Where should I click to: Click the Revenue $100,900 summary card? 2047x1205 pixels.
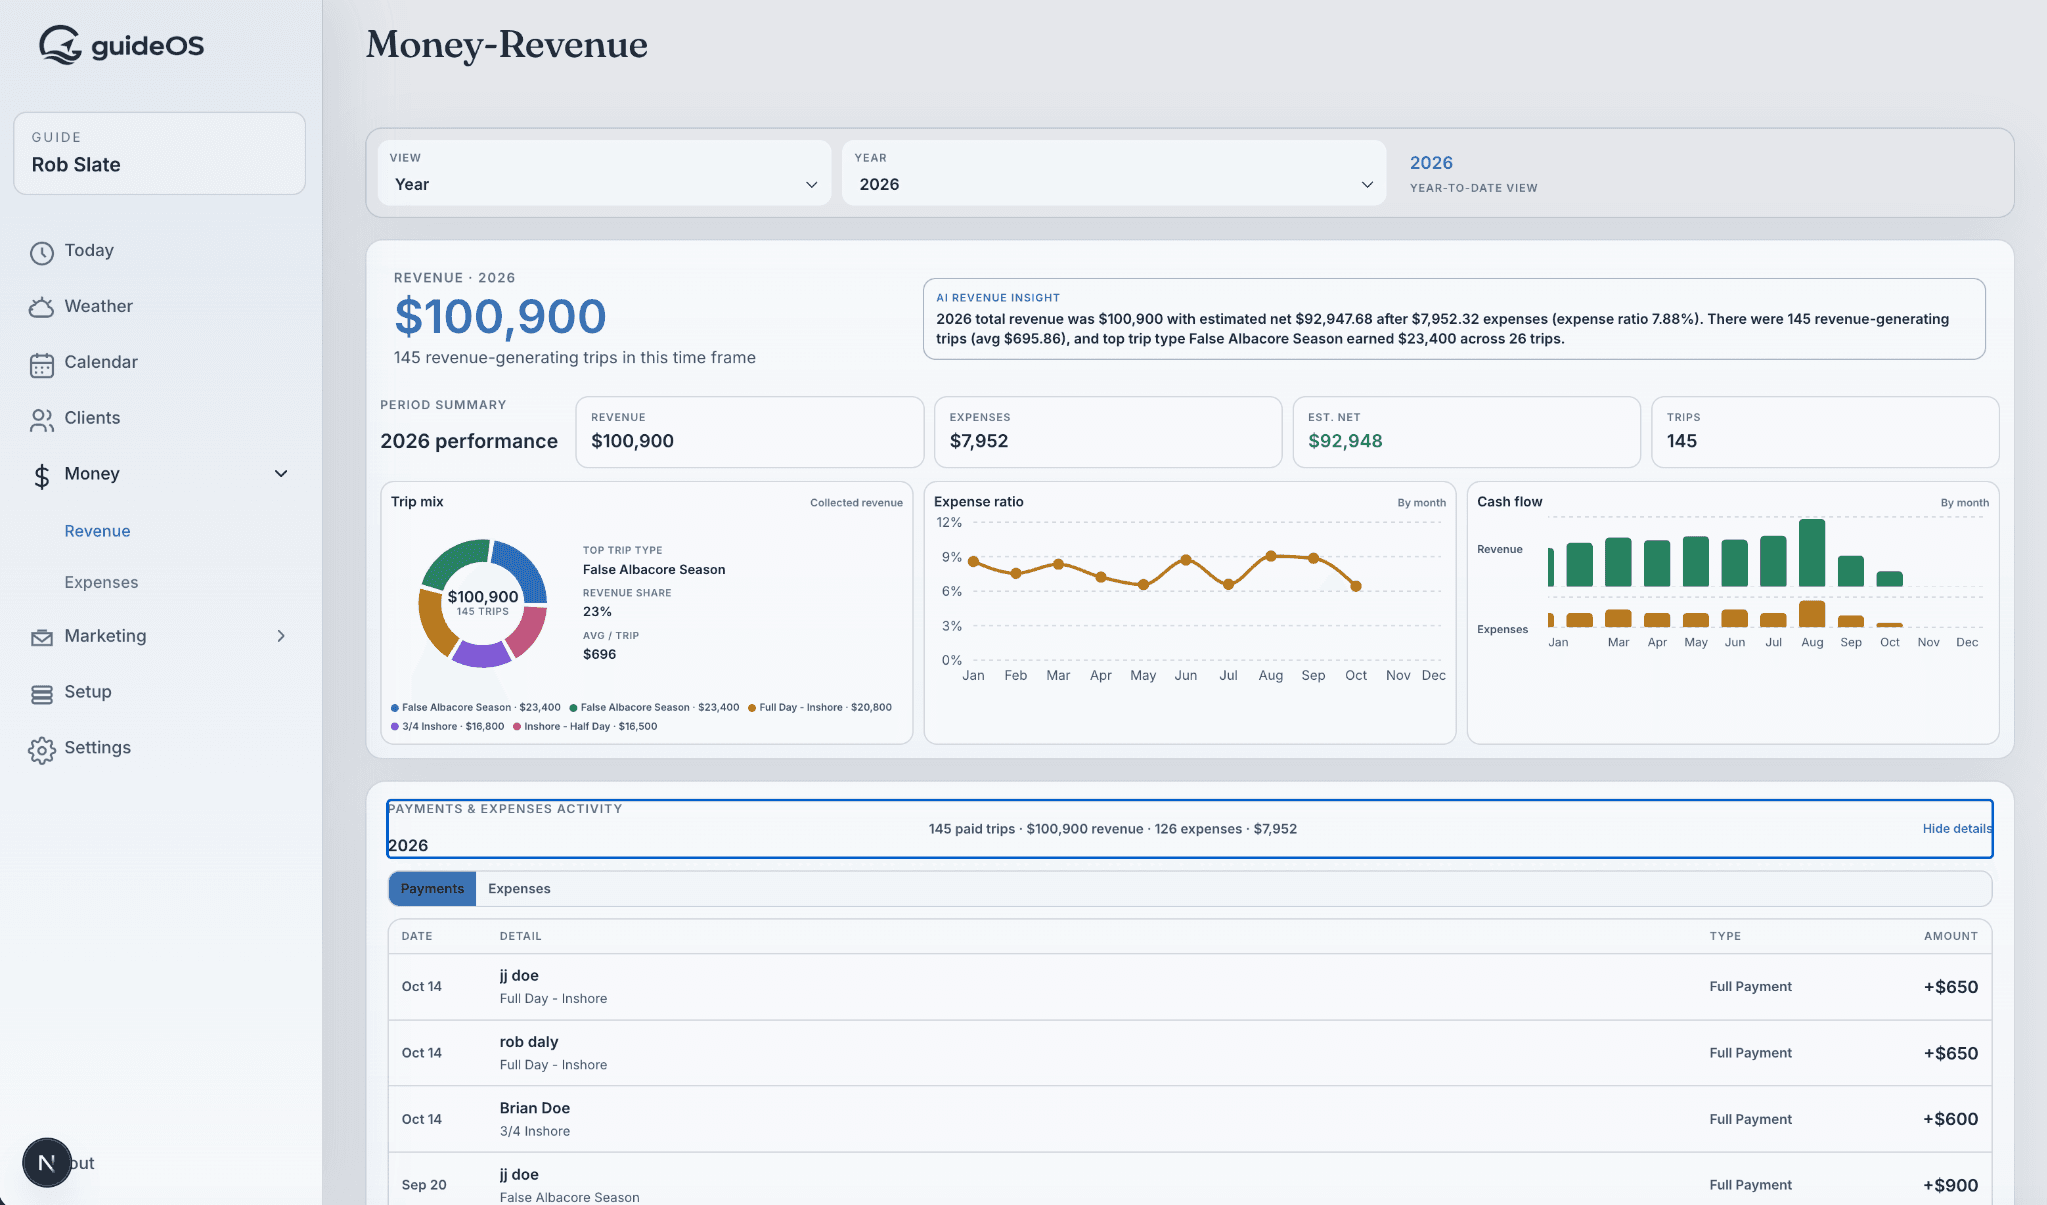click(749, 432)
